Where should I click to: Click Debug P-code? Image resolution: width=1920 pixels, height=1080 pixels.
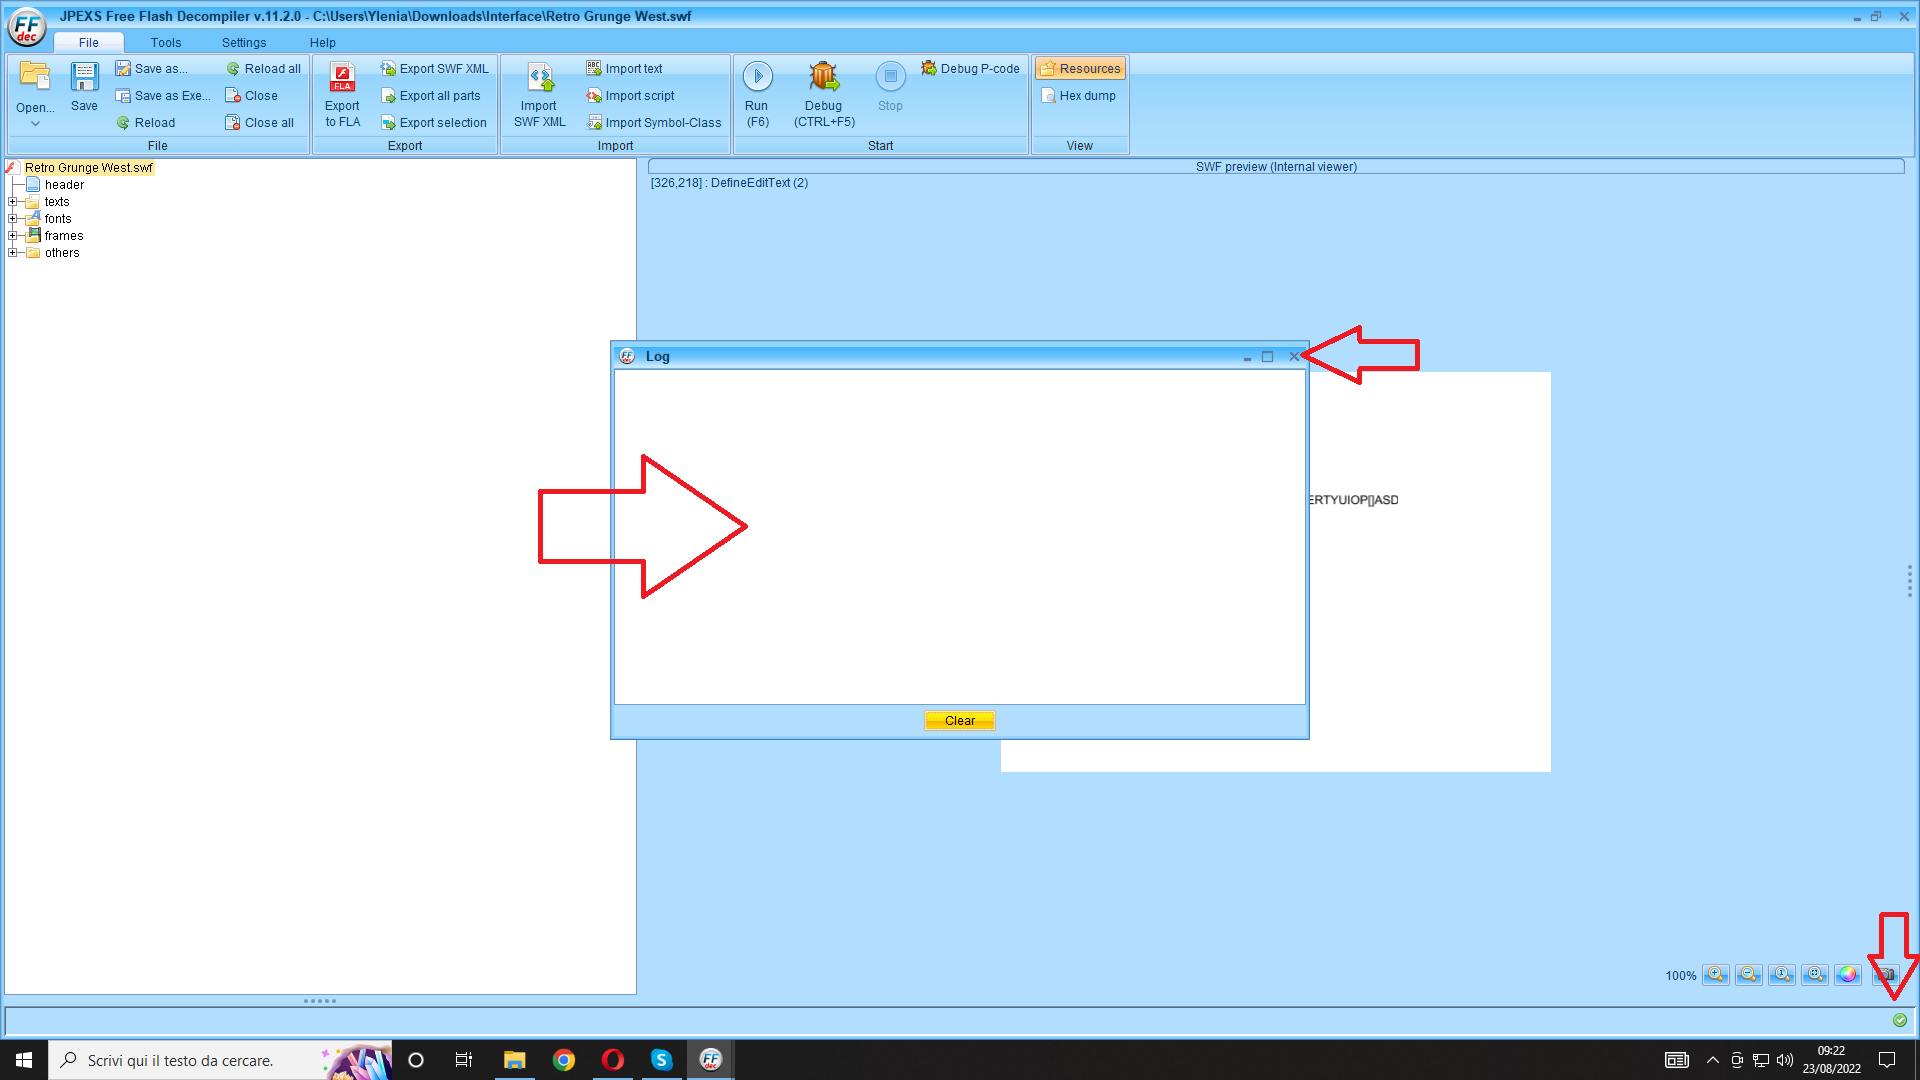pos(970,69)
